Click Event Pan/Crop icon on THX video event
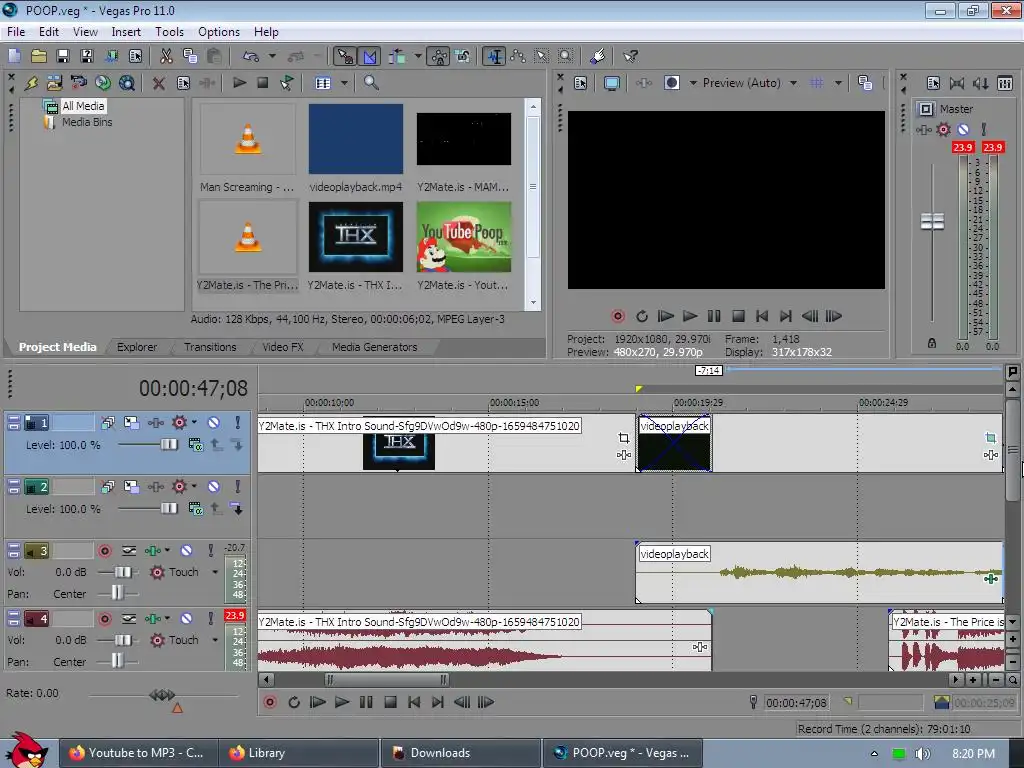 point(624,438)
